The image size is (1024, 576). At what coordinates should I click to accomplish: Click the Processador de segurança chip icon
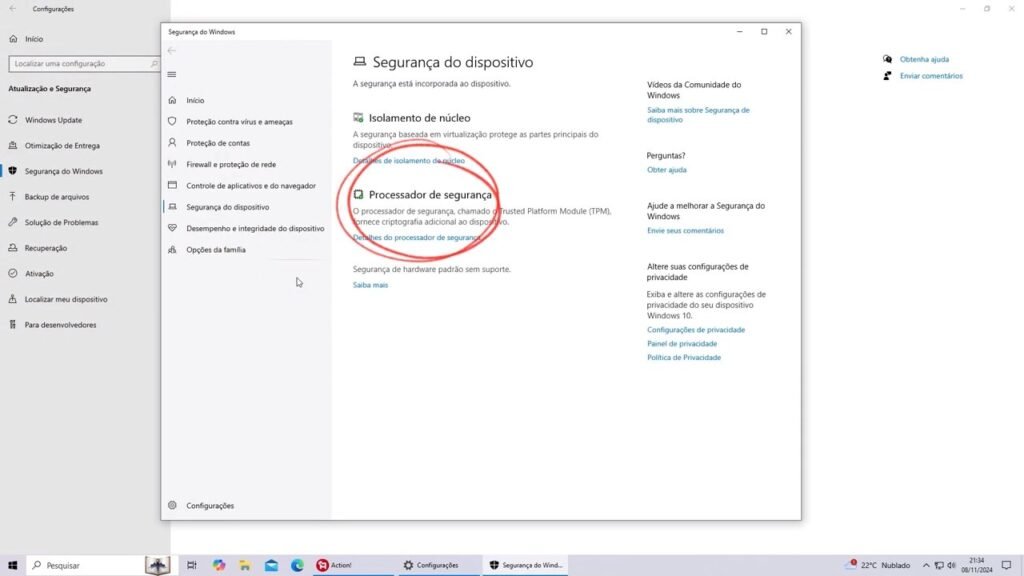(x=358, y=195)
